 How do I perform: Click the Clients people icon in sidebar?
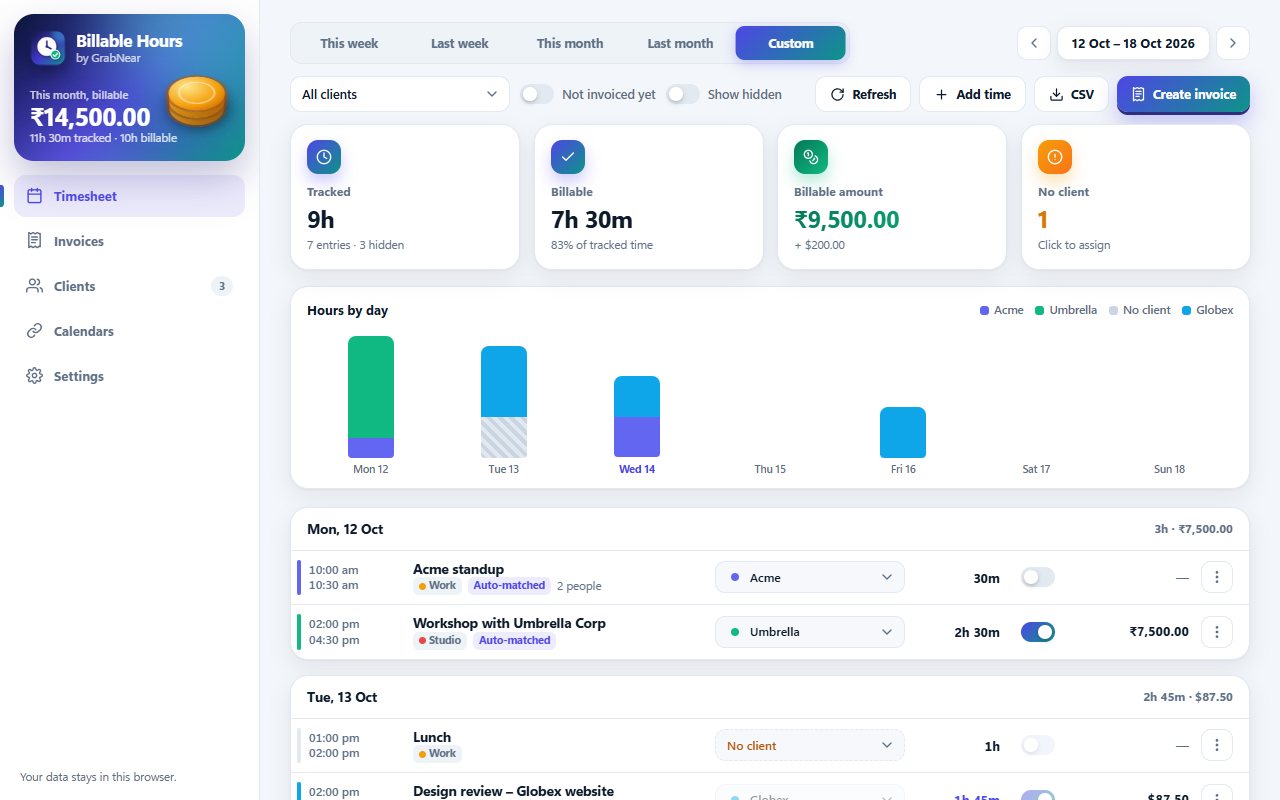point(34,286)
